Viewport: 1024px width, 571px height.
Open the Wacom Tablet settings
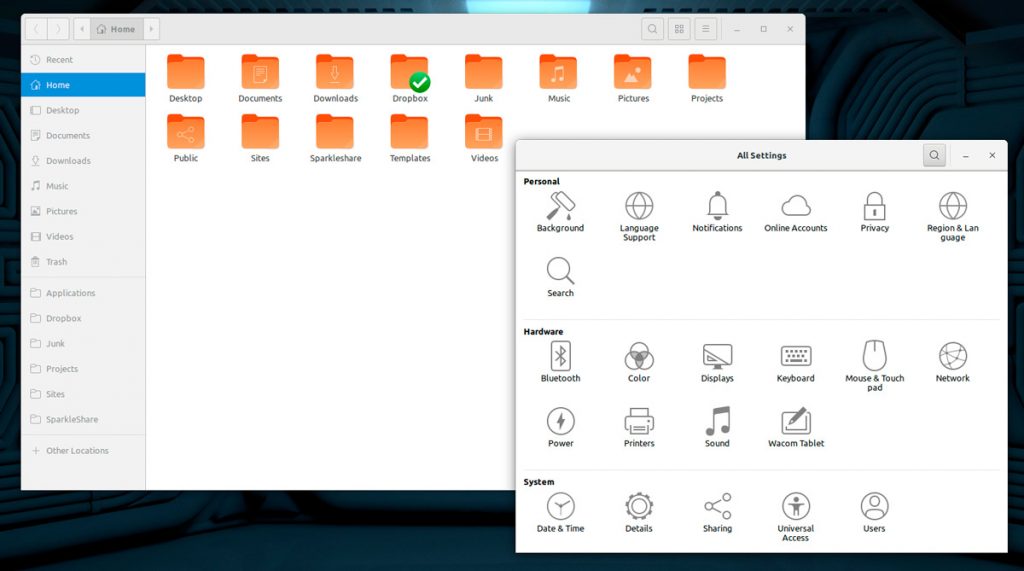796,422
